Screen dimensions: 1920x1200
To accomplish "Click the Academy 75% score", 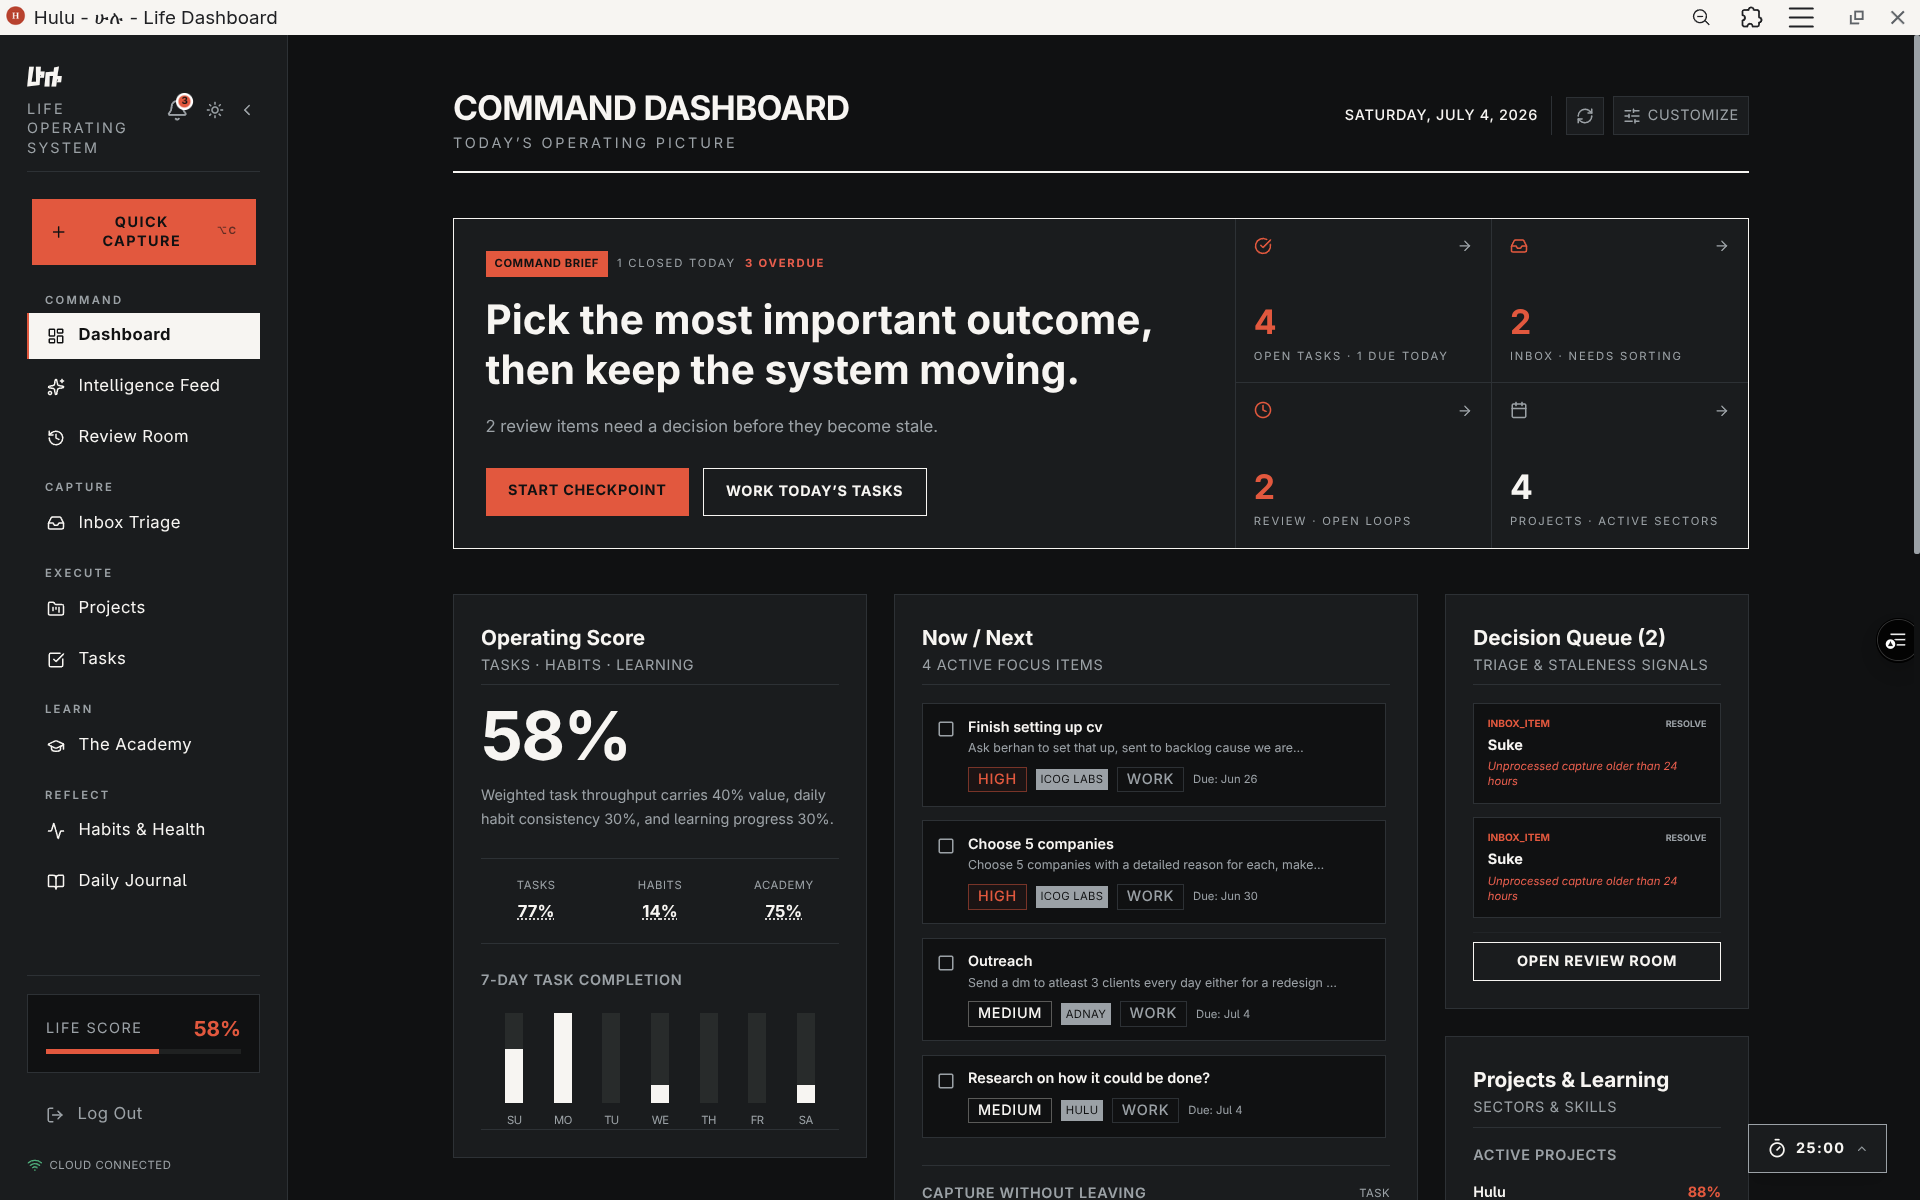I will [783, 912].
